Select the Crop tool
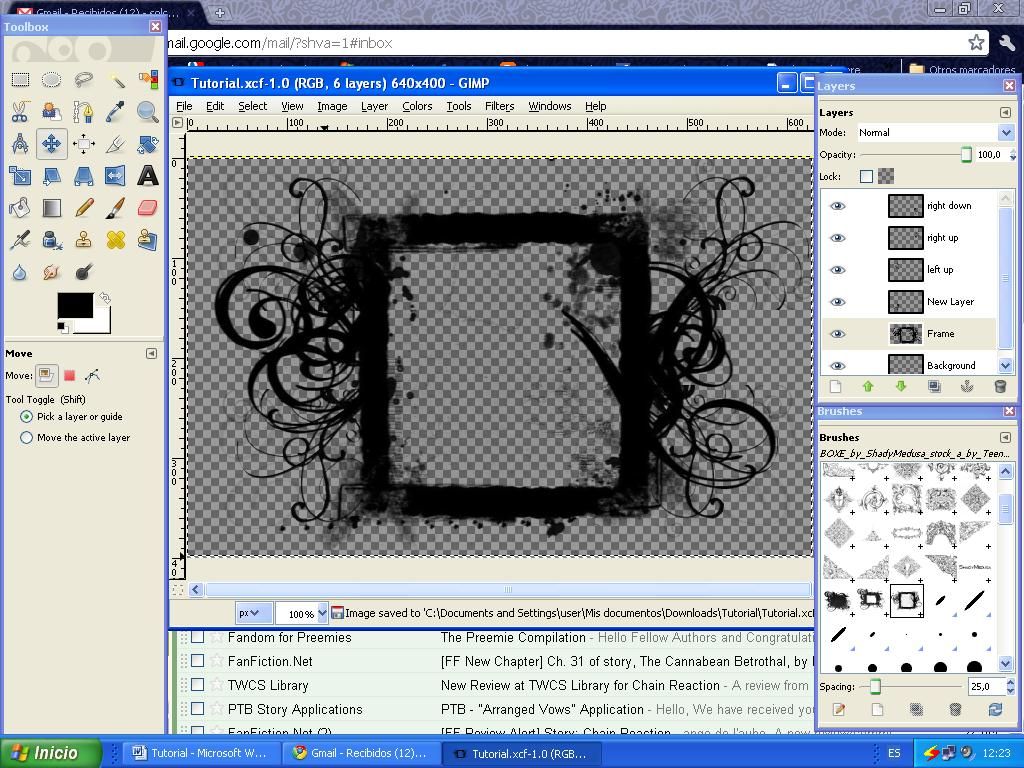1024x768 pixels. point(116,143)
